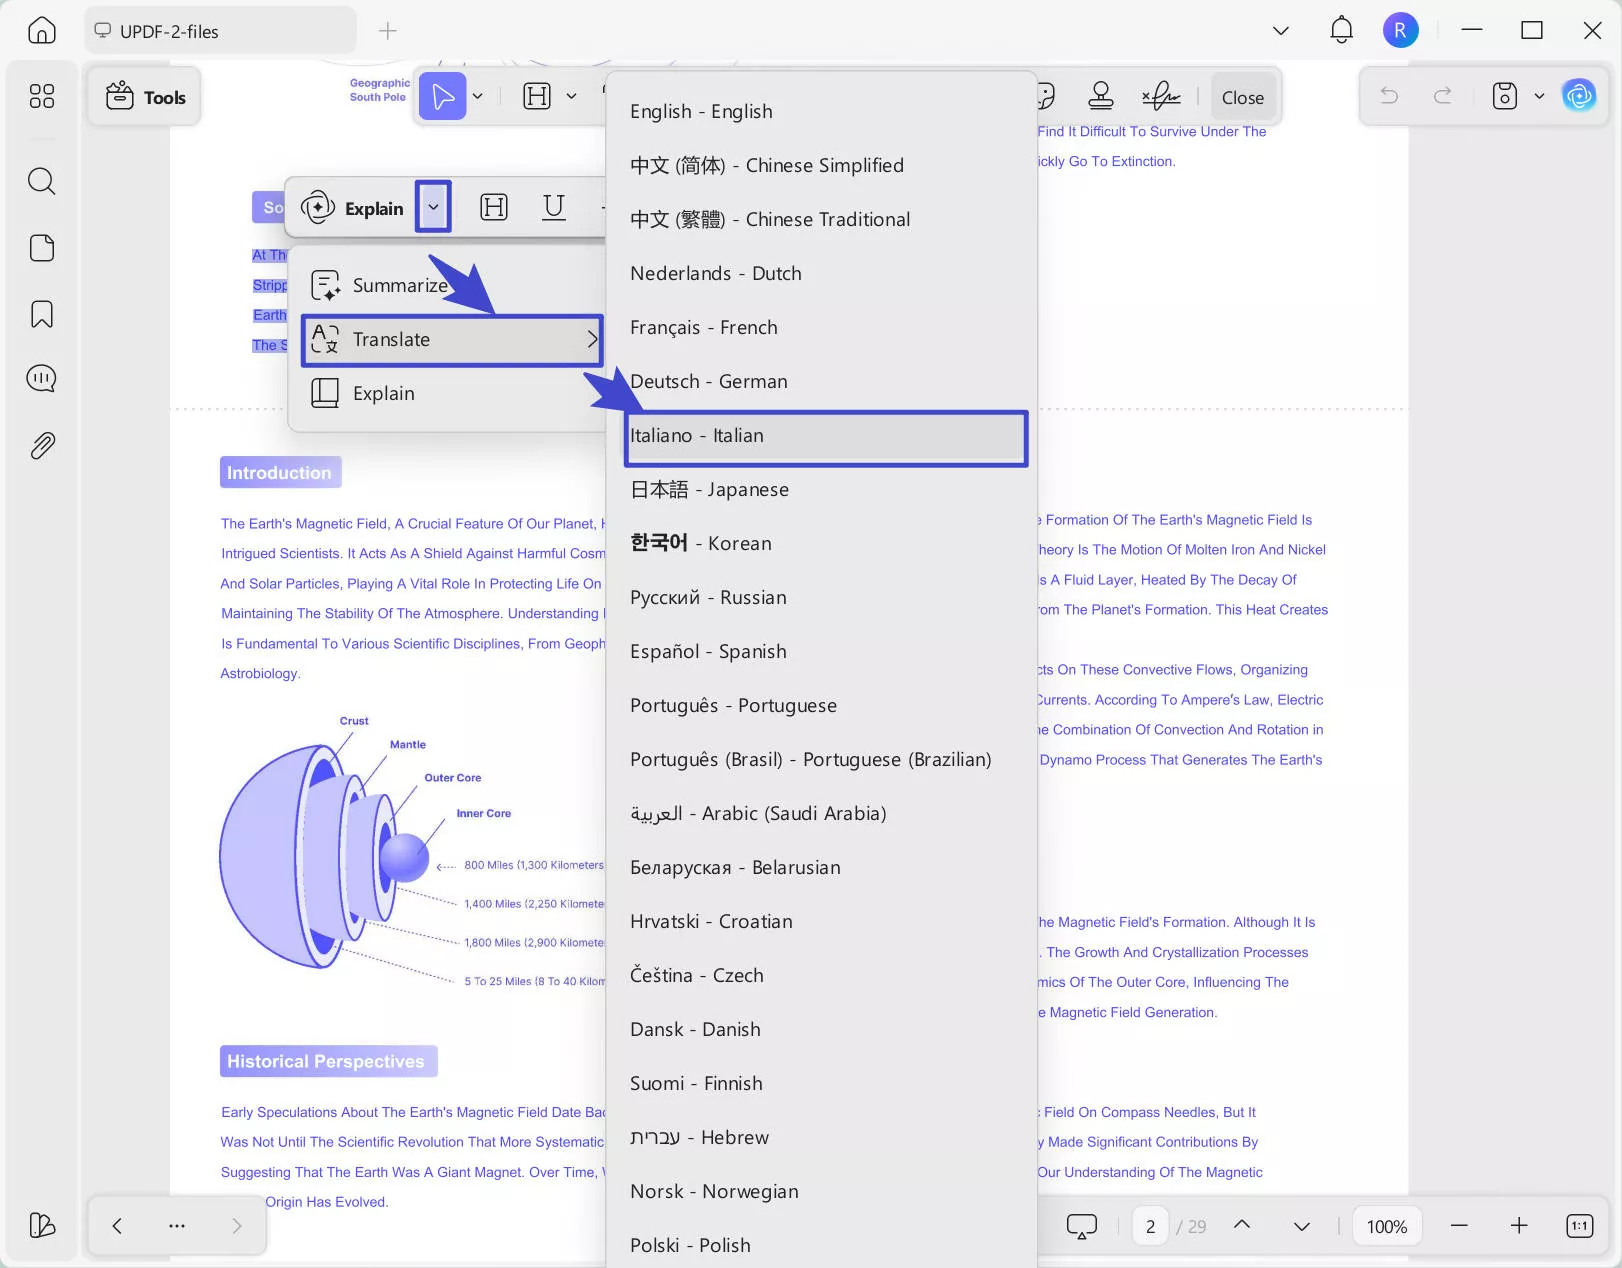1622x1268 pixels.
Task: Expand the top toolbar highlight dropdown arrow
Action: (571, 96)
